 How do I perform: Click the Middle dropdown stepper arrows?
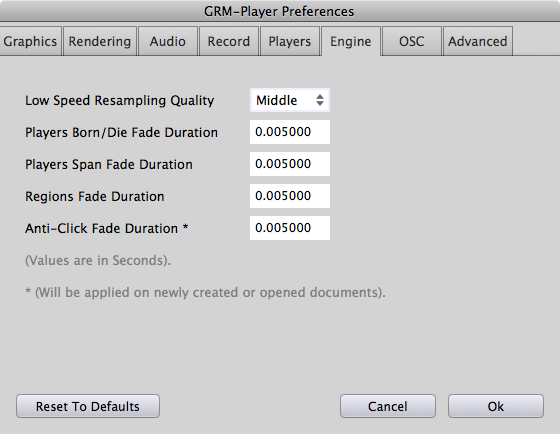click(x=320, y=100)
